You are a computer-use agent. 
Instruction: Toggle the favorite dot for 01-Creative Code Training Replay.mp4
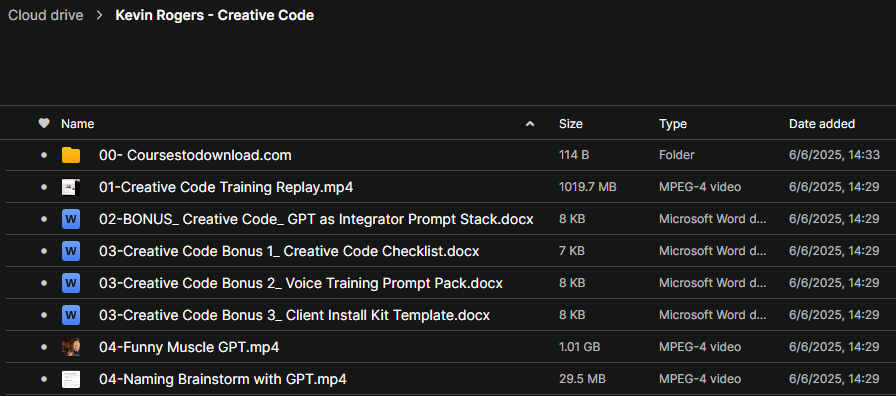[x=44, y=187]
